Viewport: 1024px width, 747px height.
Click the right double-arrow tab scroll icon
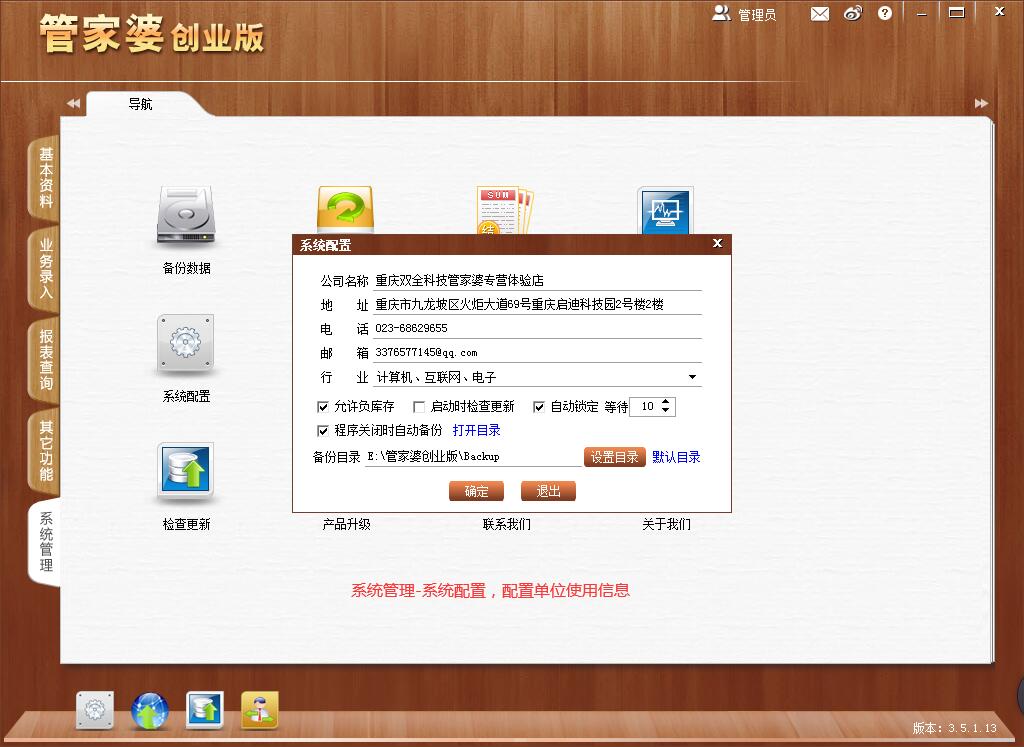[981, 103]
